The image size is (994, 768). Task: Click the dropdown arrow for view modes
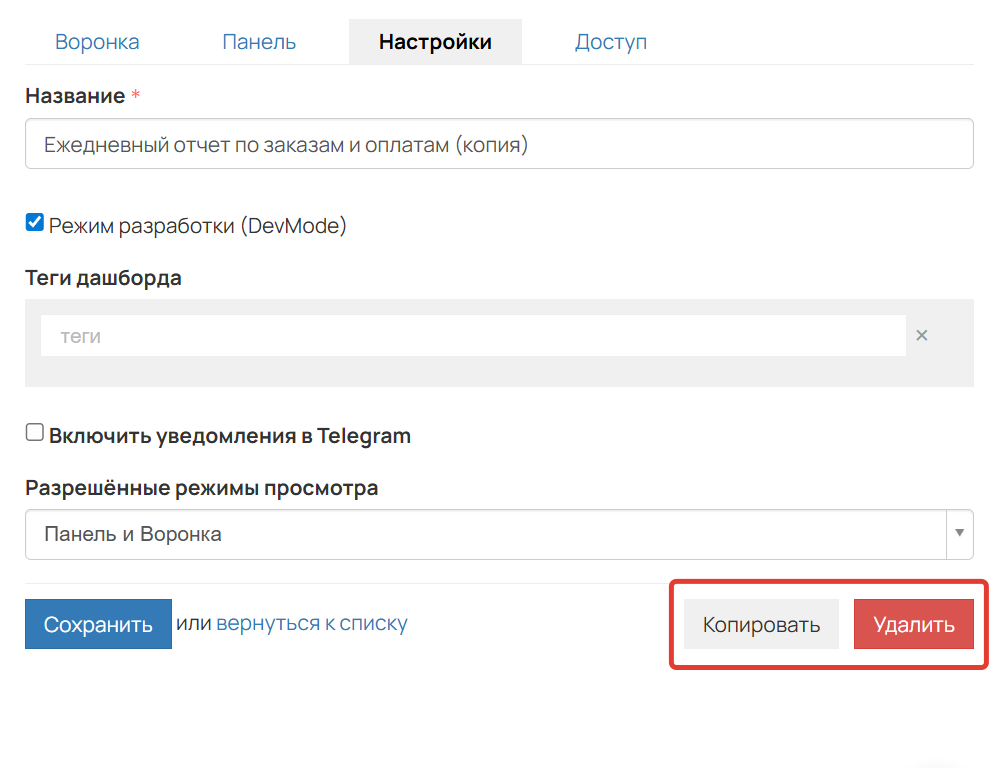click(960, 534)
